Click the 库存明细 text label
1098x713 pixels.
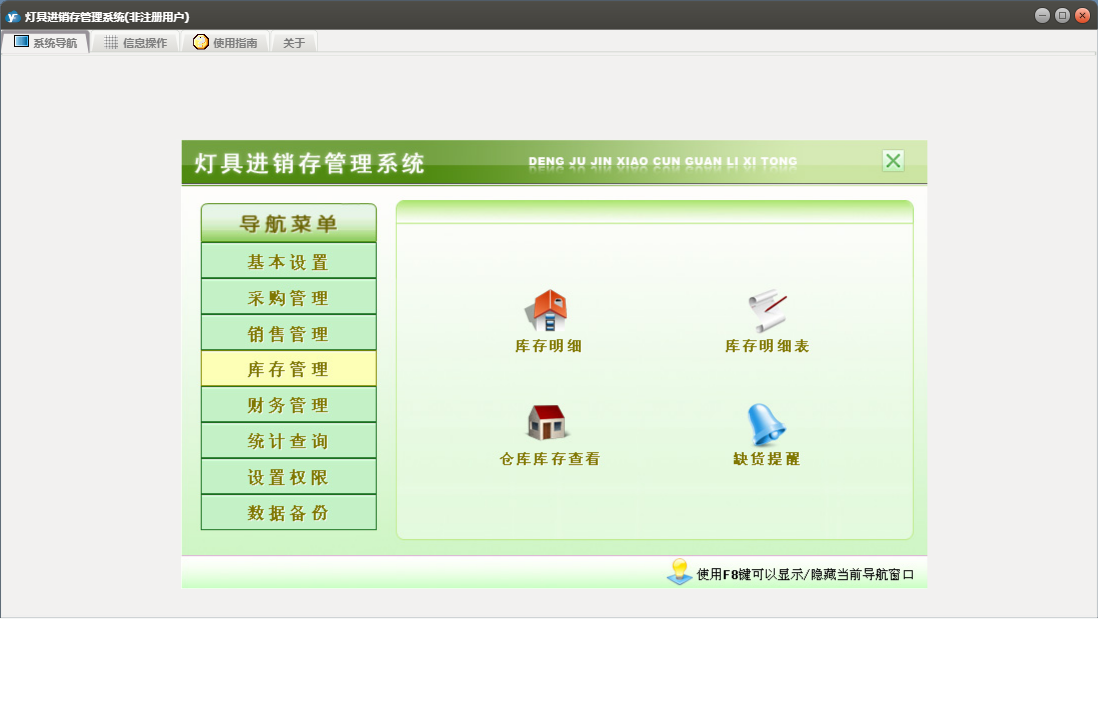[548, 346]
